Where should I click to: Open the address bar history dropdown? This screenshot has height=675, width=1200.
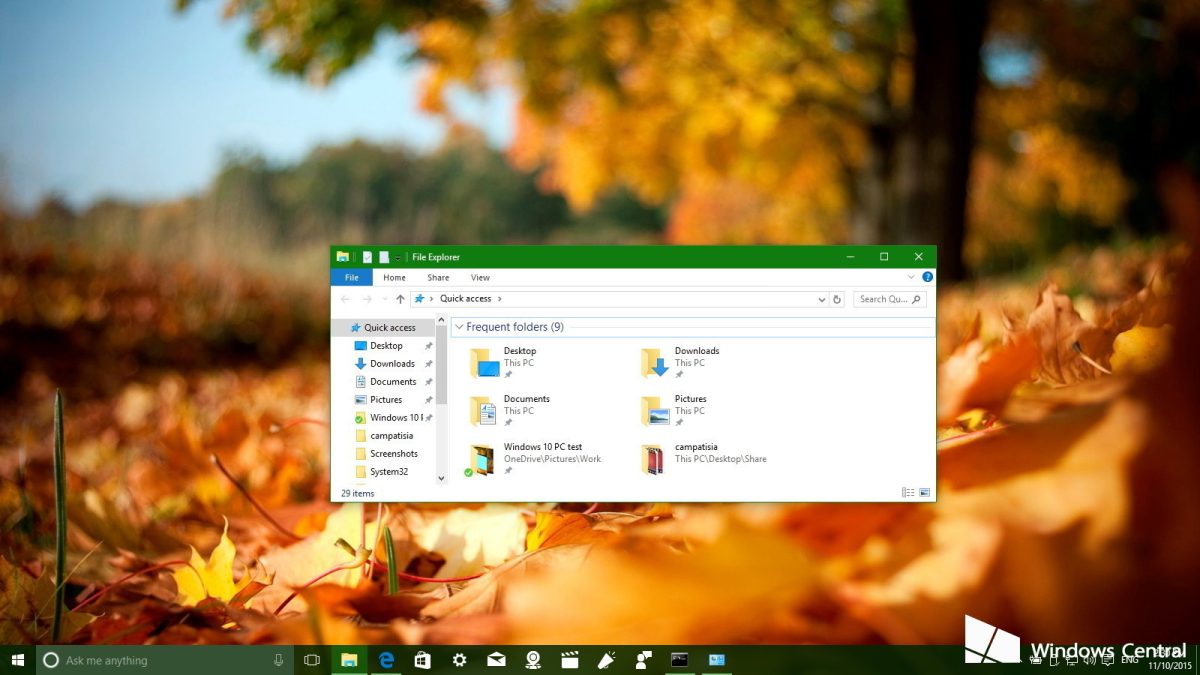point(820,298)
